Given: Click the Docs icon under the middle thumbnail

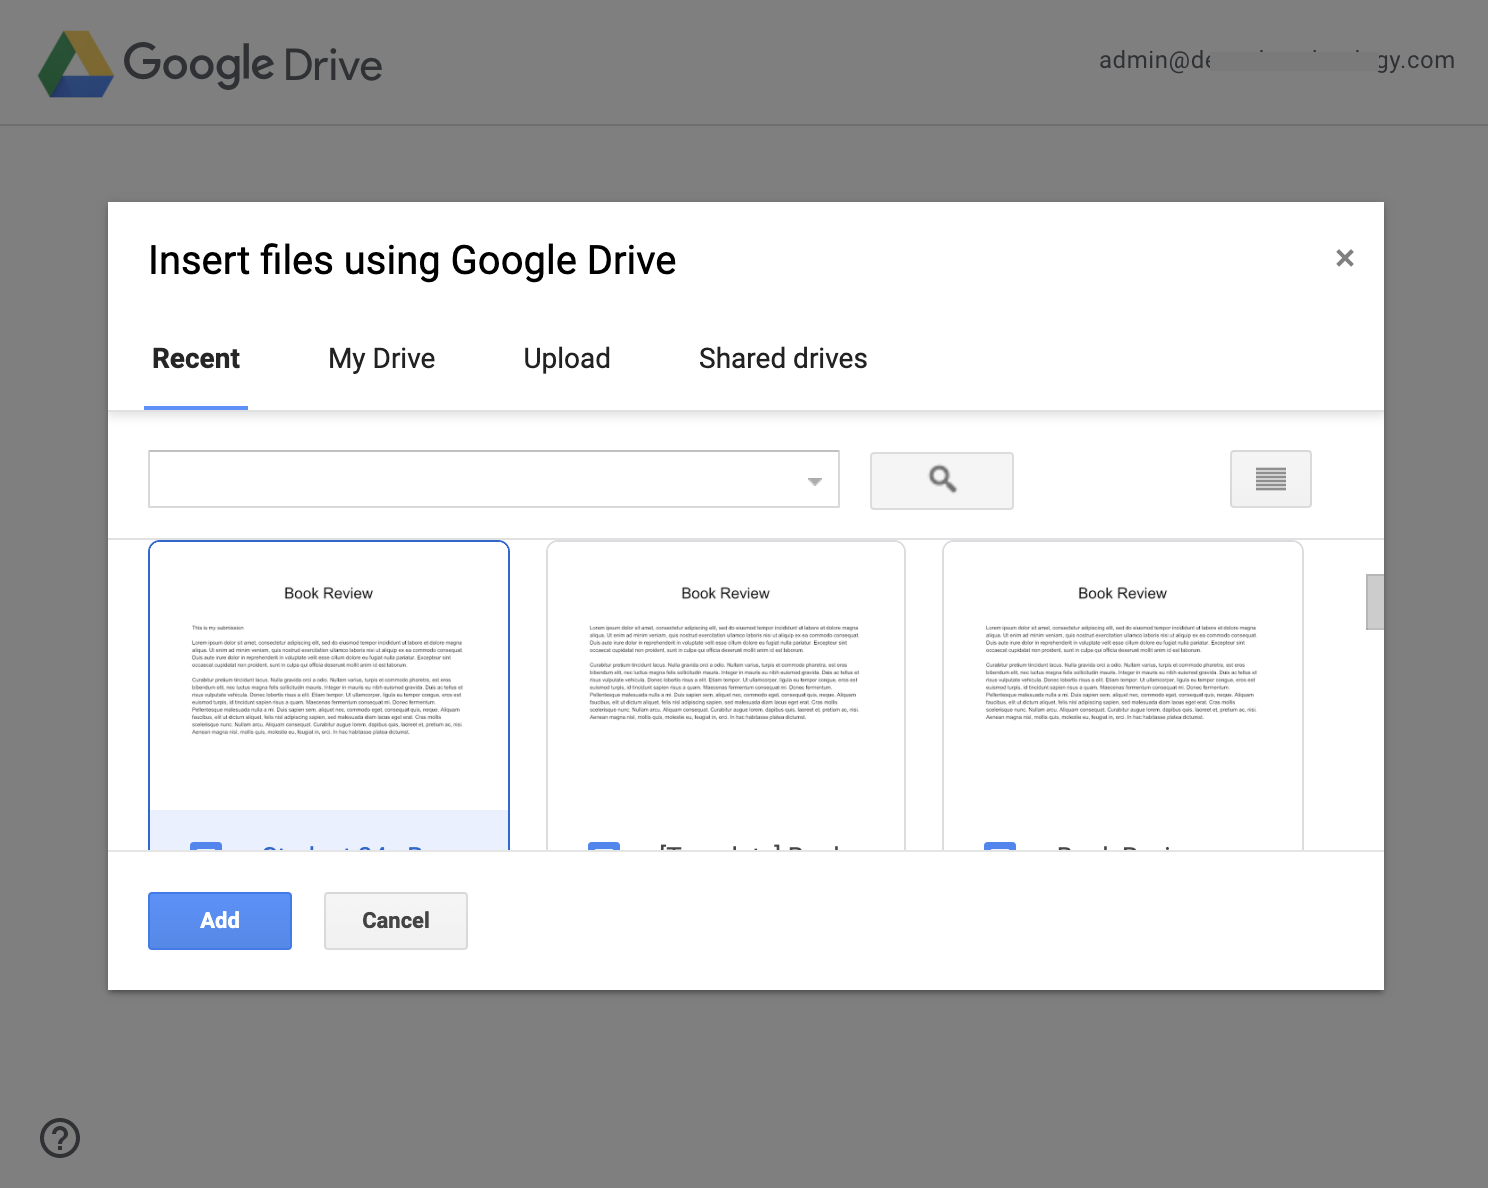Looking at the screenshot, I should [604, 846].
